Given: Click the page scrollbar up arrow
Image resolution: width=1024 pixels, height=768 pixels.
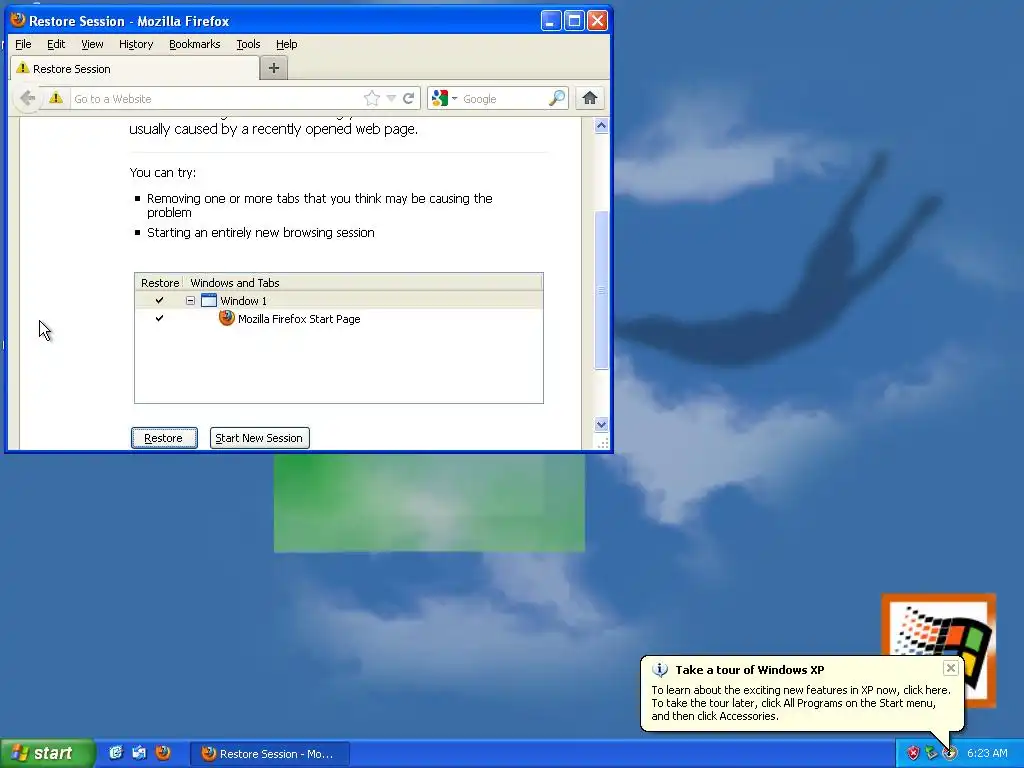Looking at the screenshot, I should [601, 125].
